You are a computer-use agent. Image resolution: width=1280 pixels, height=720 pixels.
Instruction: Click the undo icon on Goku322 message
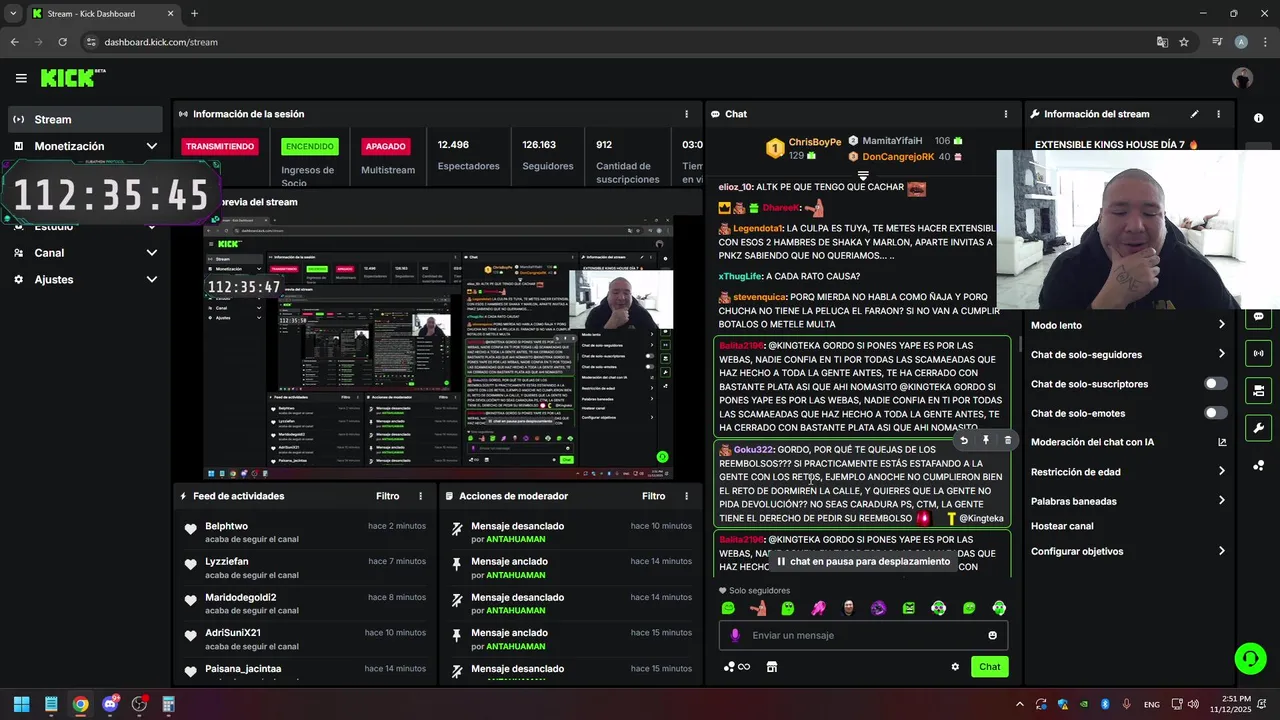[964, 440]
